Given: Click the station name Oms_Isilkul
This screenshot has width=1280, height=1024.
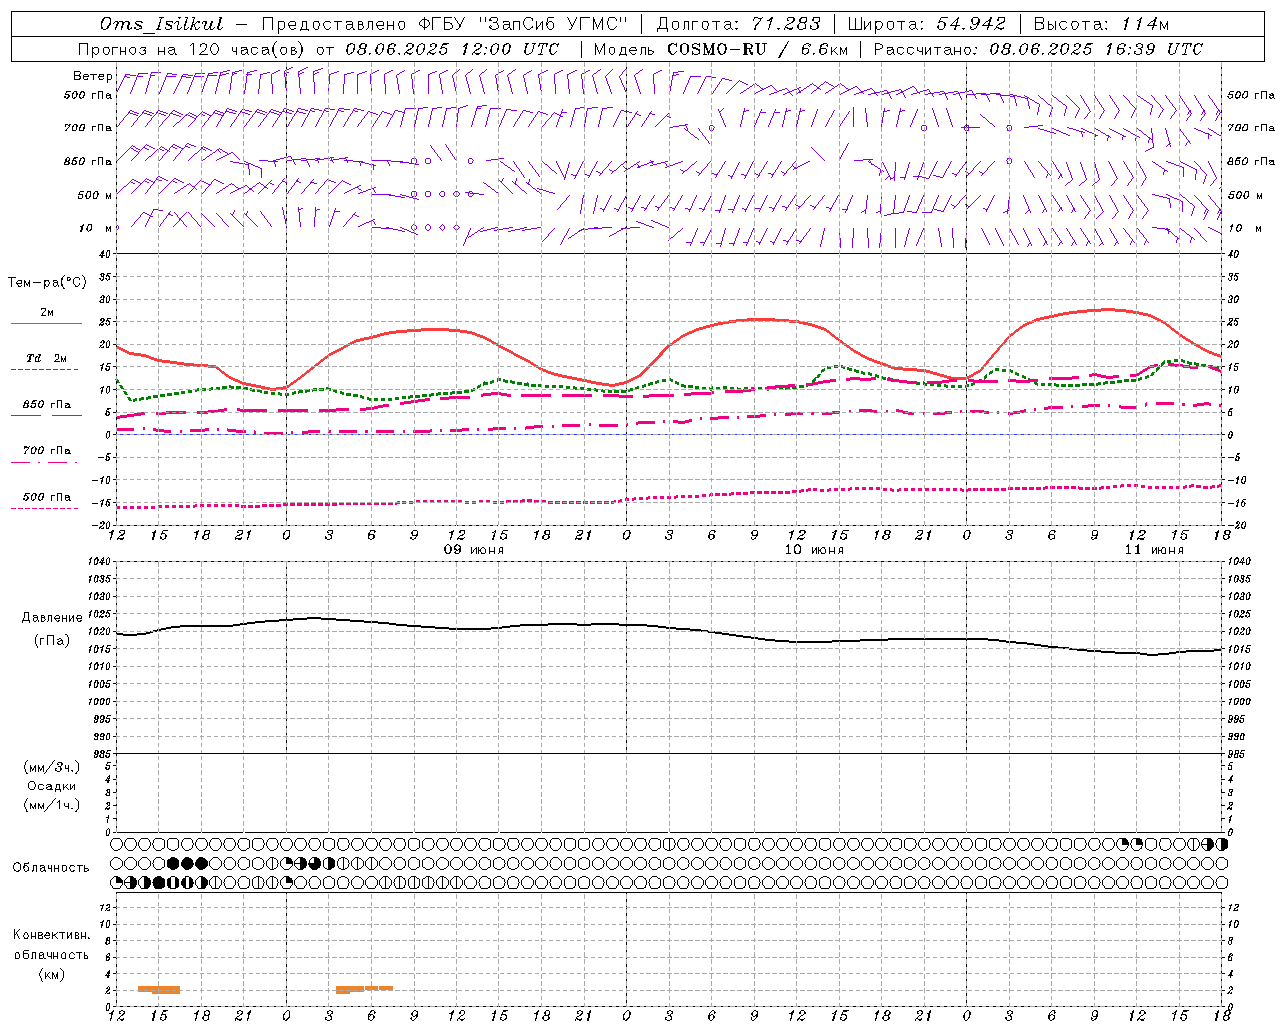Looking at the screenshot, I should tap(161, 24).
